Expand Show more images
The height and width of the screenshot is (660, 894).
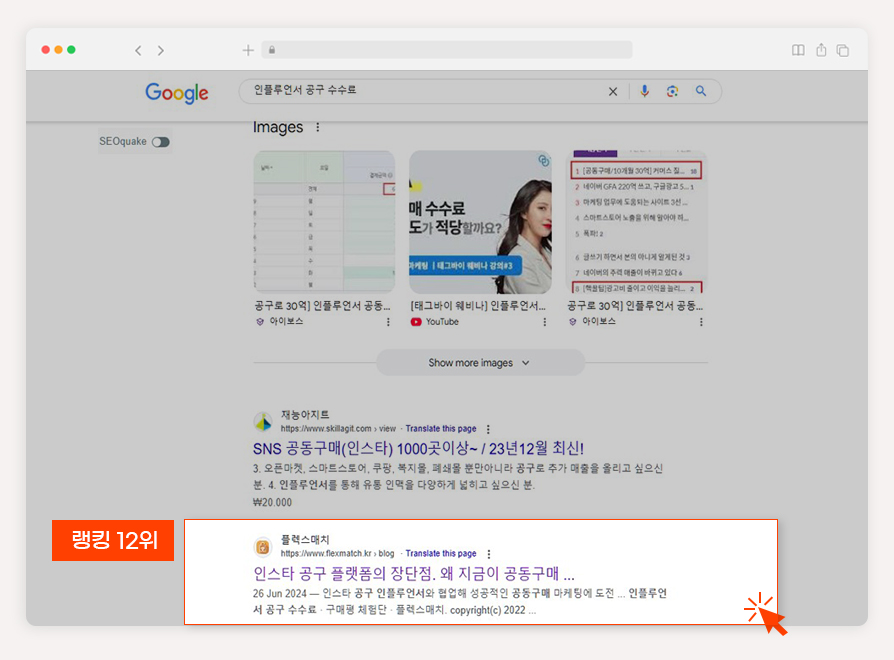(480, 362)
